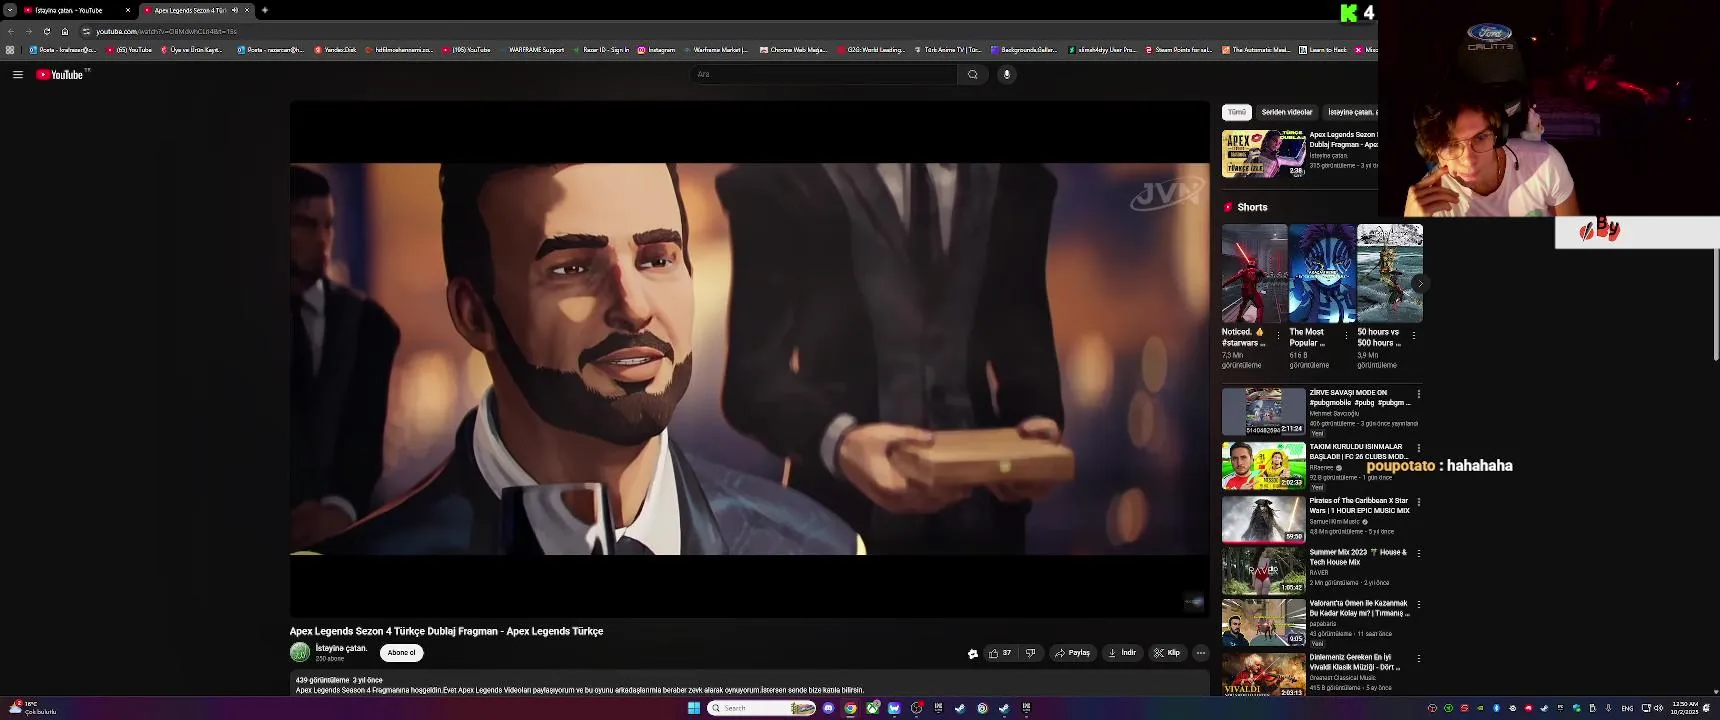Expand the video description box
The width and height of the screenshot is (1720, 720).
(x=749, y=684)
